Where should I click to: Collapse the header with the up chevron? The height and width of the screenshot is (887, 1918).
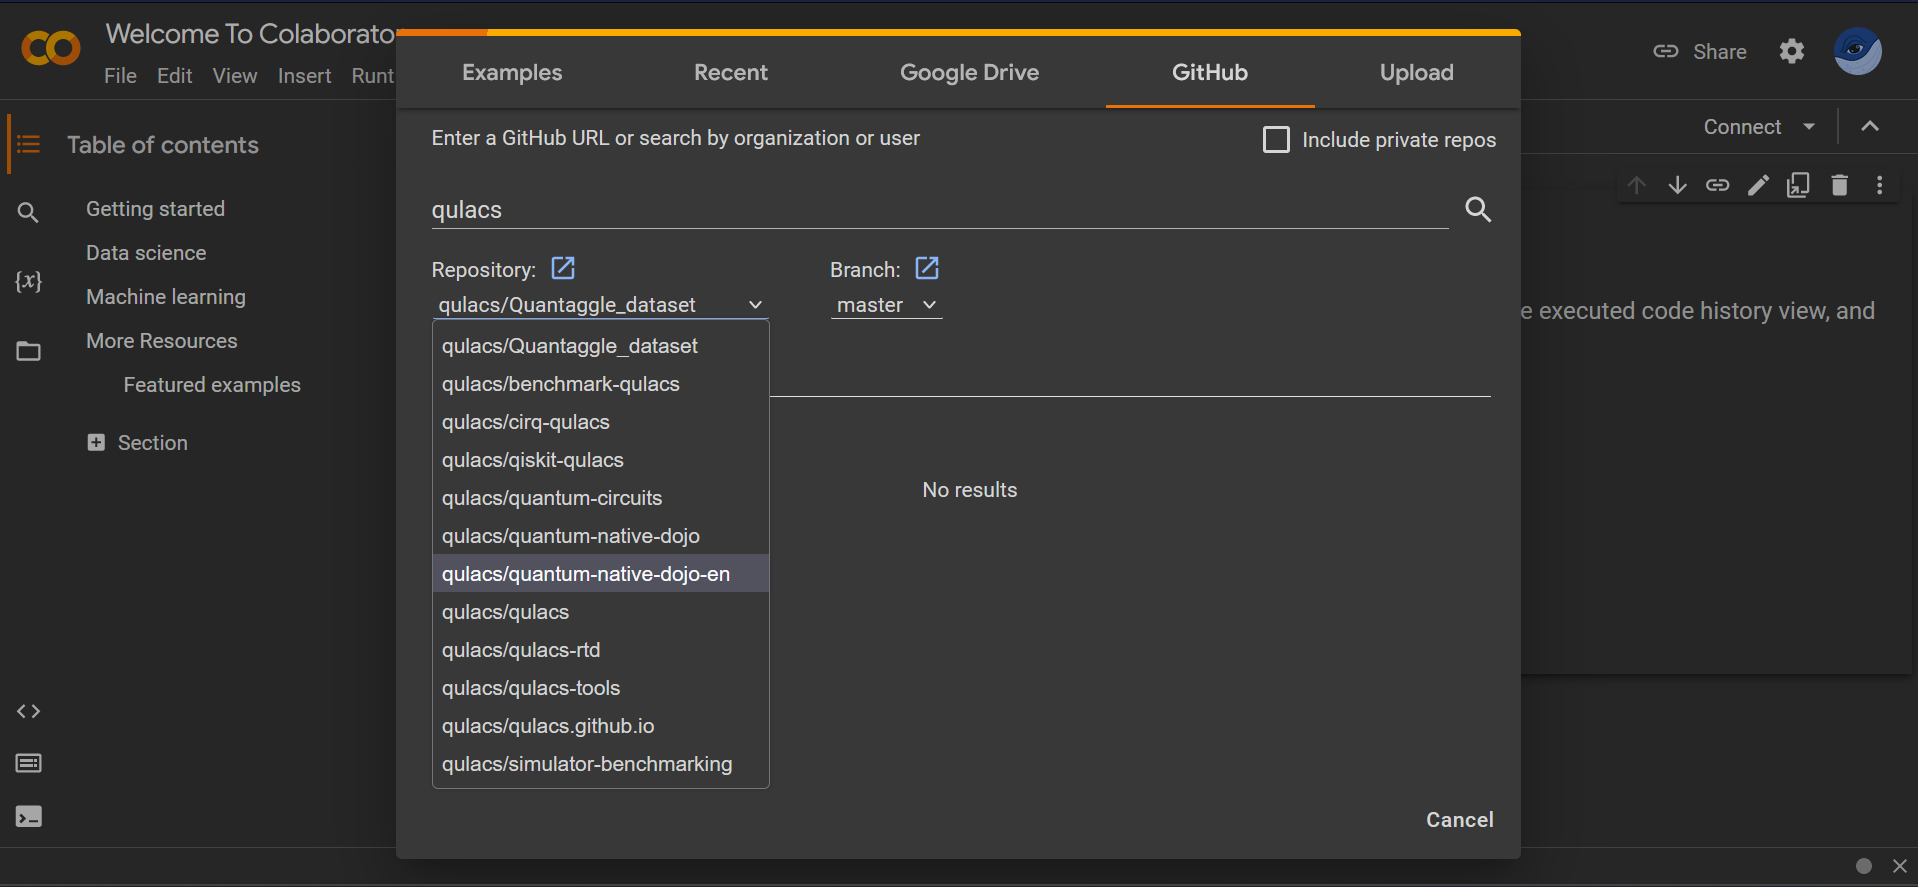(1870, 126)
